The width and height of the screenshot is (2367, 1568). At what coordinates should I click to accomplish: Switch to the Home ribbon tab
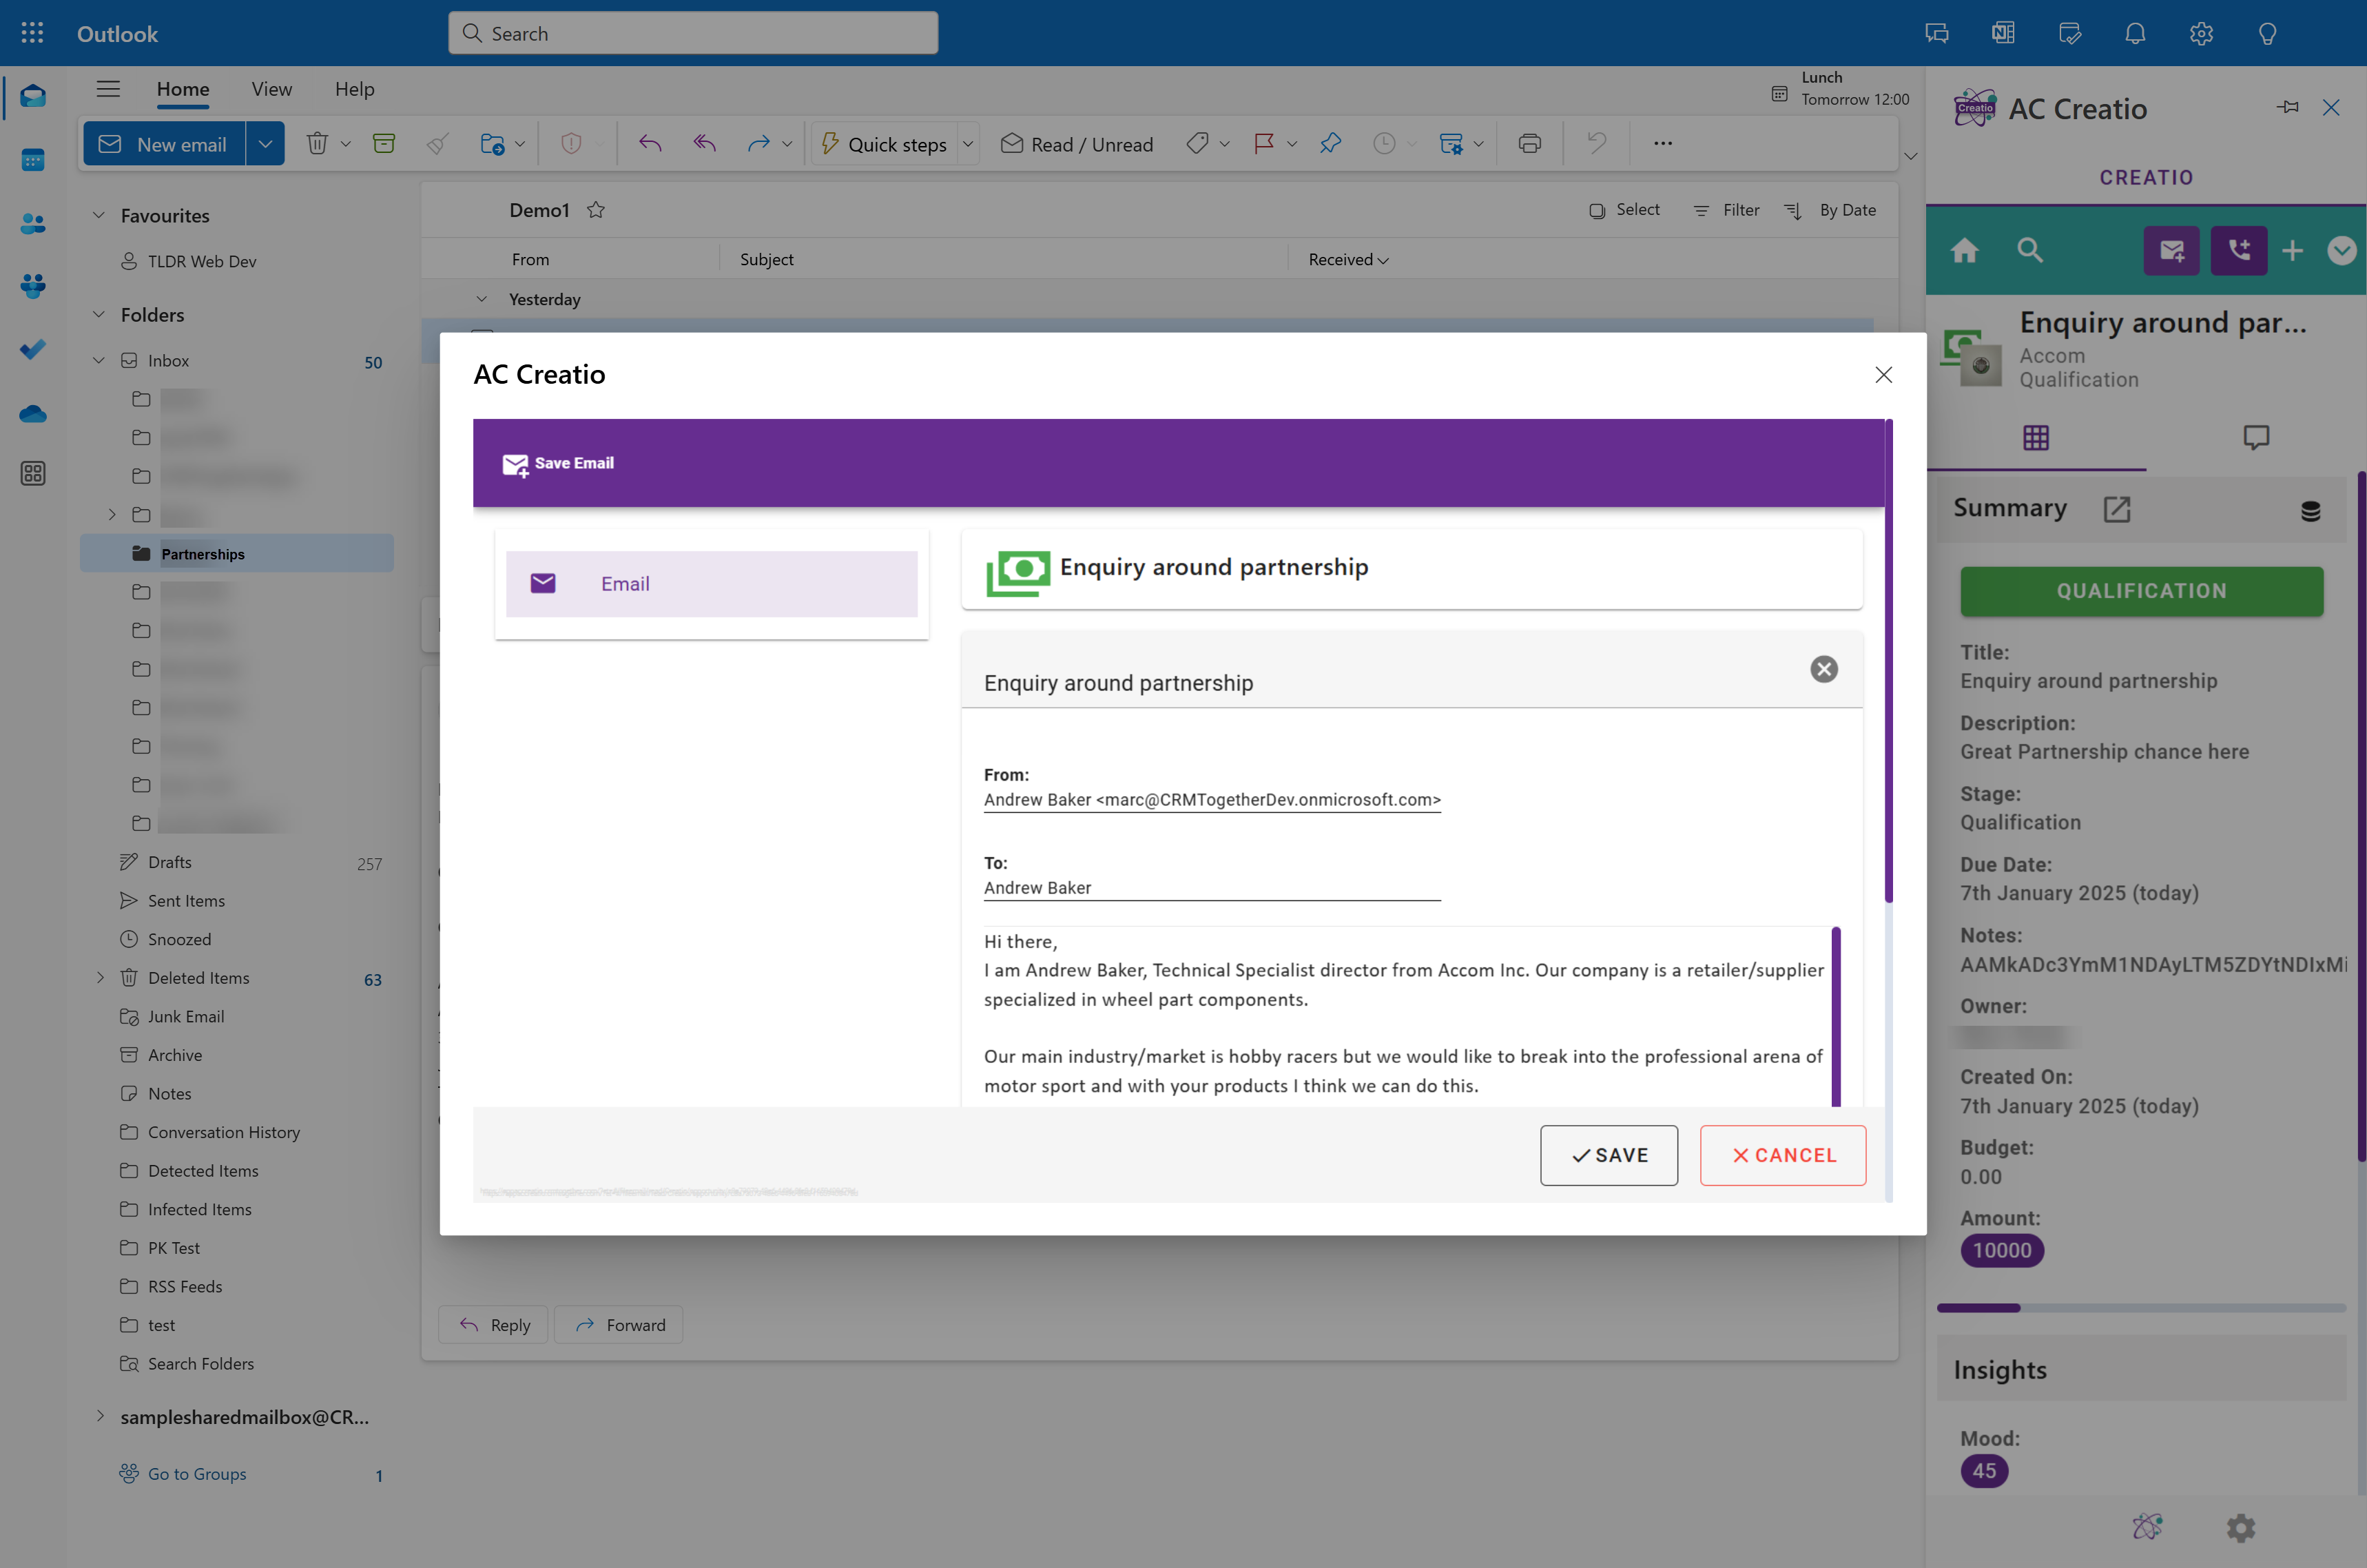click(183, 89)
